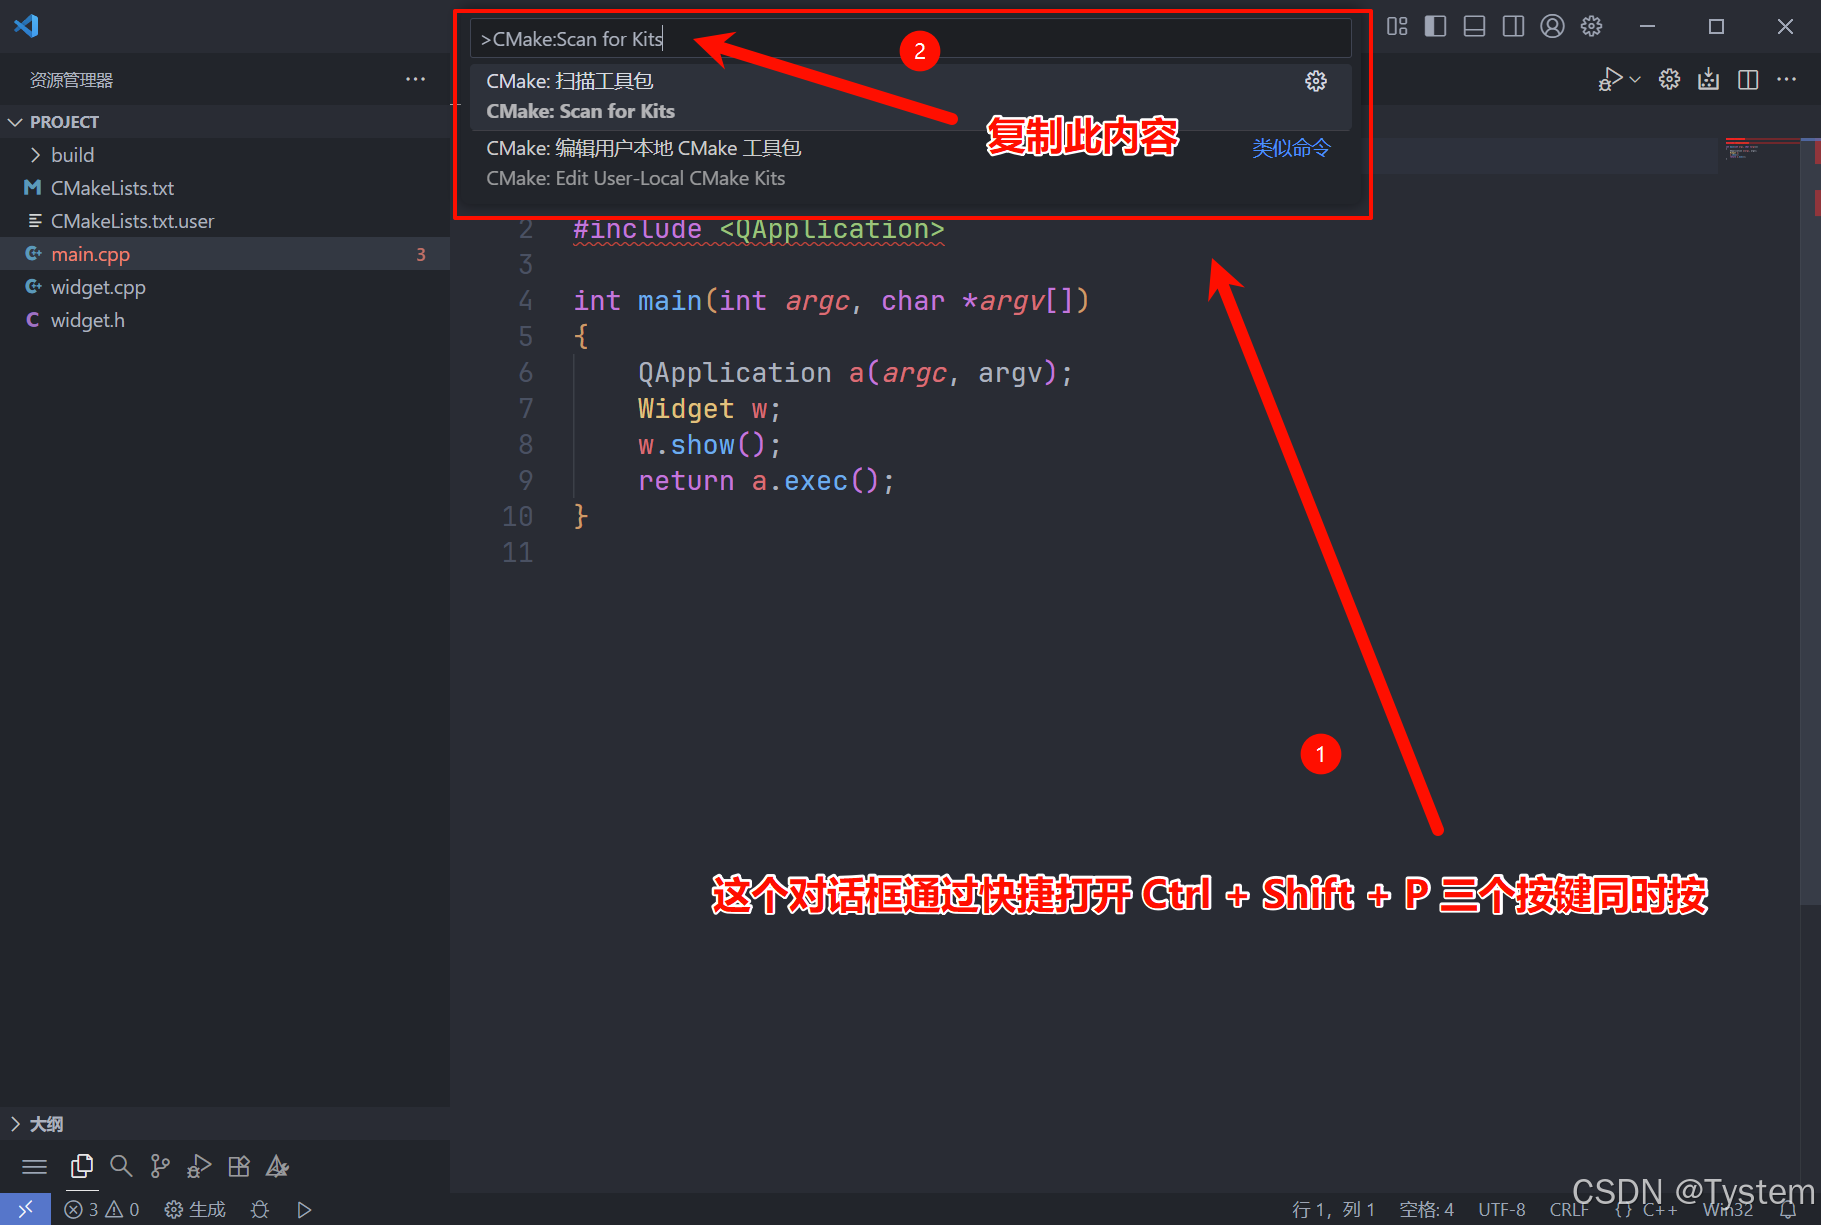Open widget.cpp from the explorer
The height and width of the screenshot is (1225, 1821).
[x=225, y=287]
